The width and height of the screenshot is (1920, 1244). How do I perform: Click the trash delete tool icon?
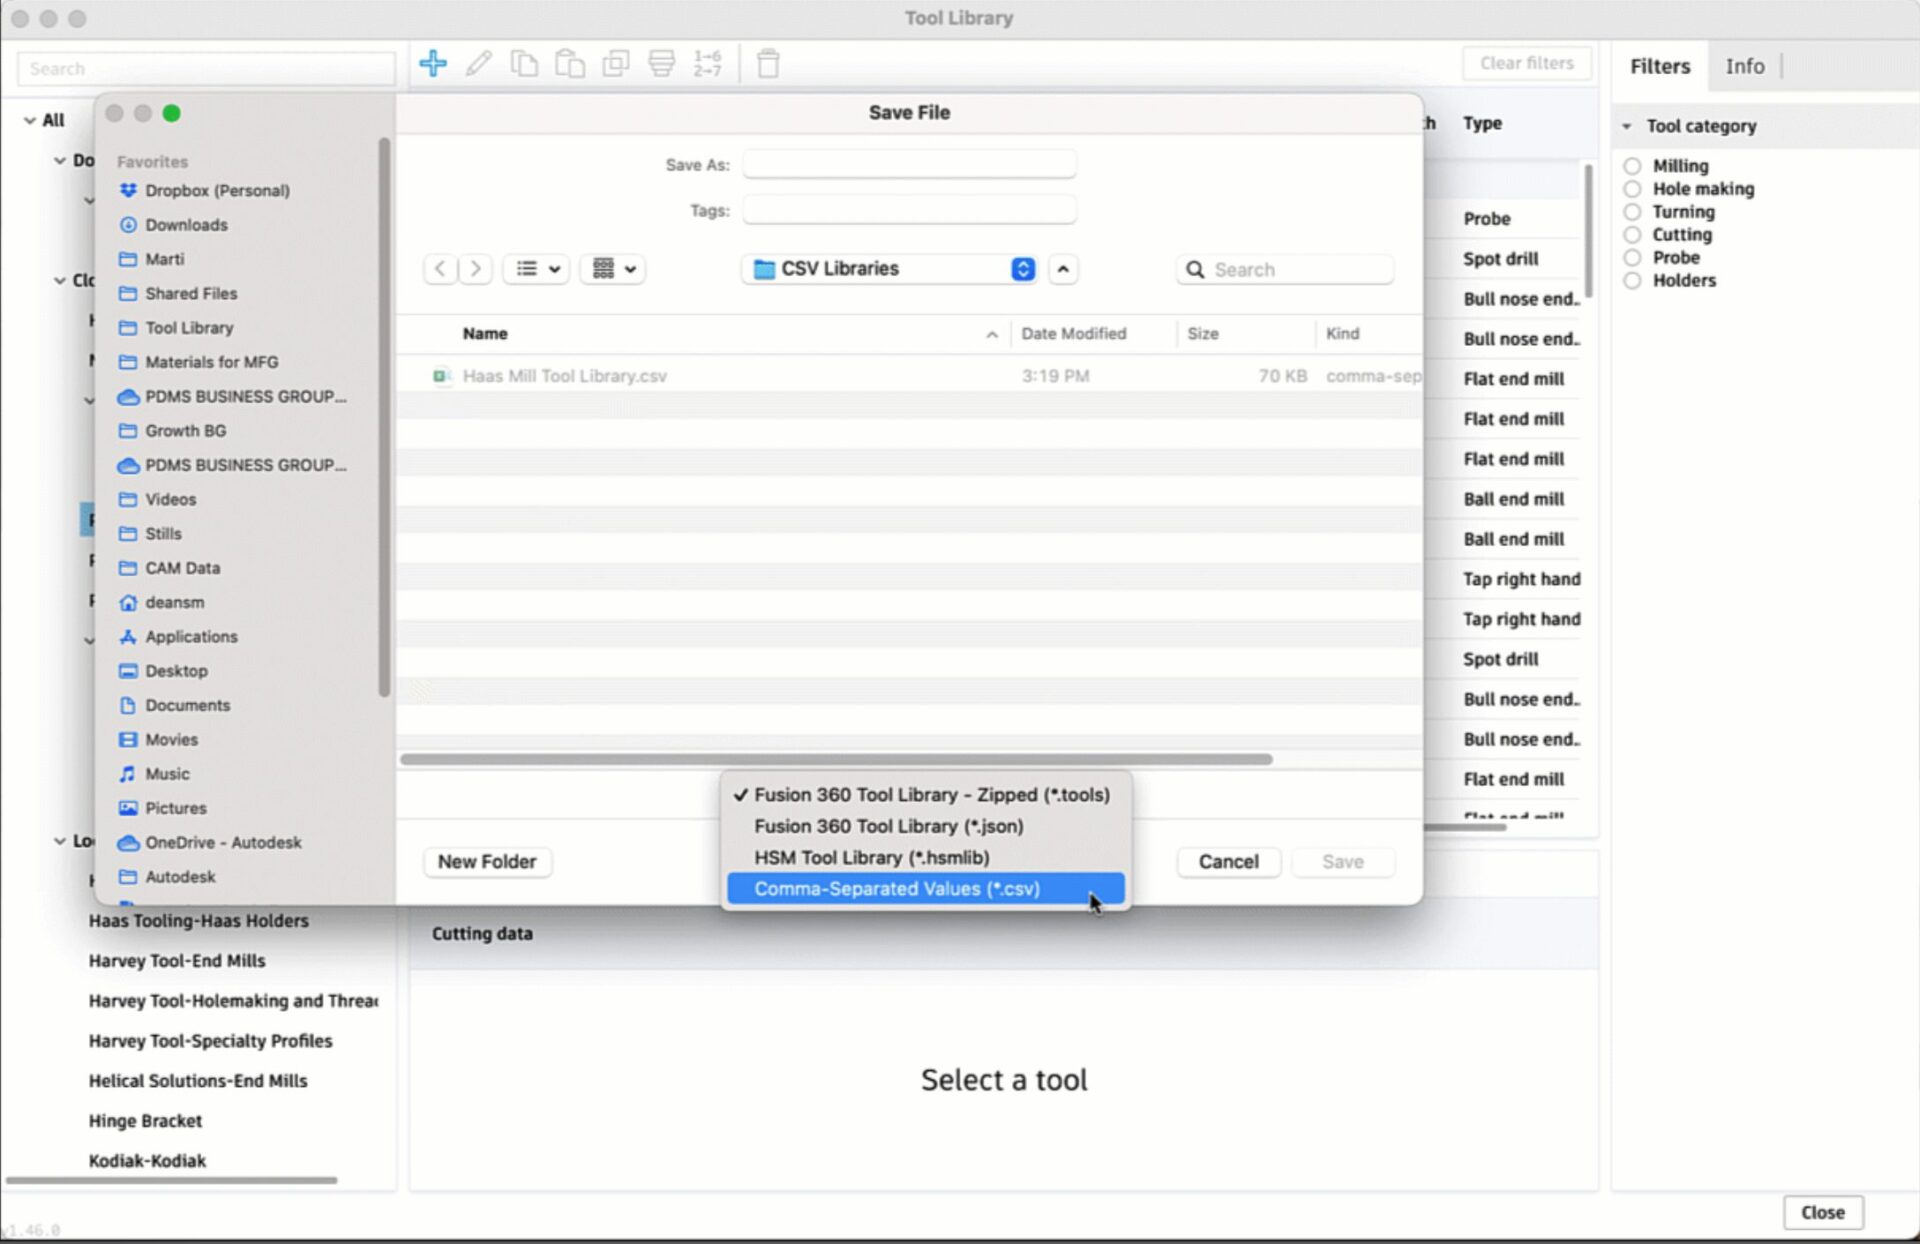[x=767, y=64]
